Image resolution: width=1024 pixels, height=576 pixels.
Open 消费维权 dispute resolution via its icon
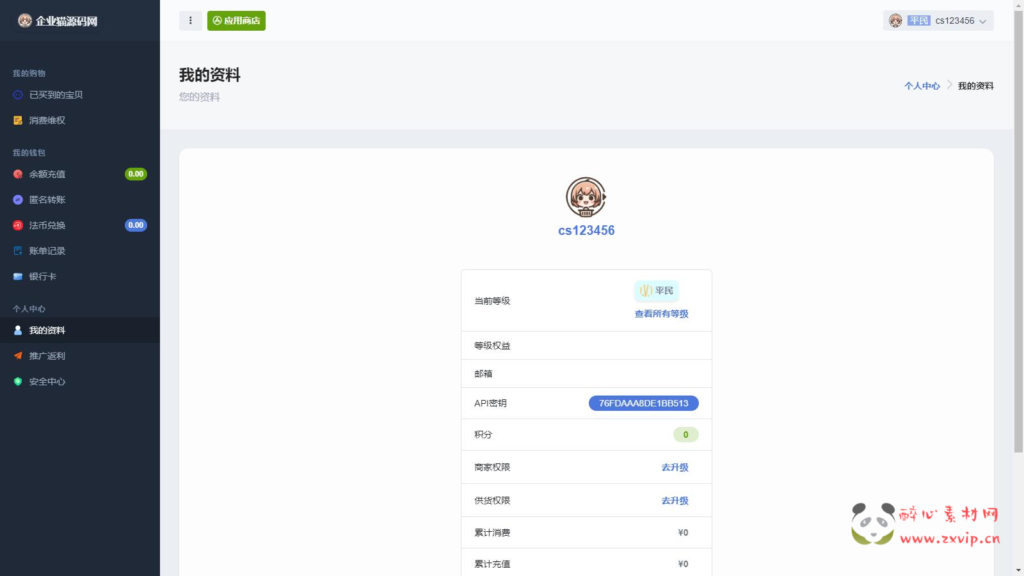click(x=18, y=120)
